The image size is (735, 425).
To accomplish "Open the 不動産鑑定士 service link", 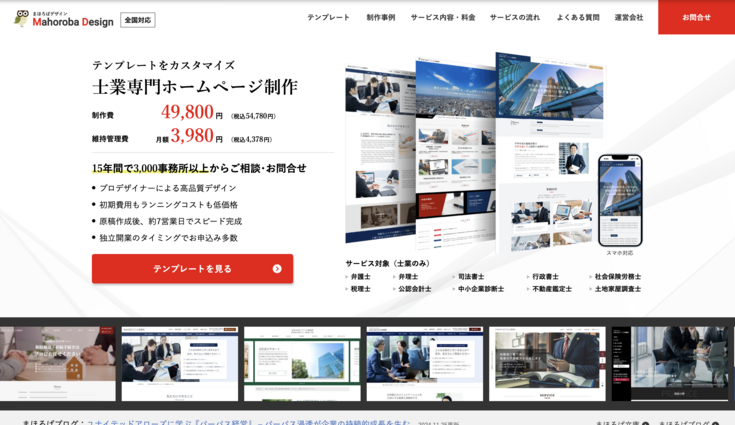I will [552, 289].
